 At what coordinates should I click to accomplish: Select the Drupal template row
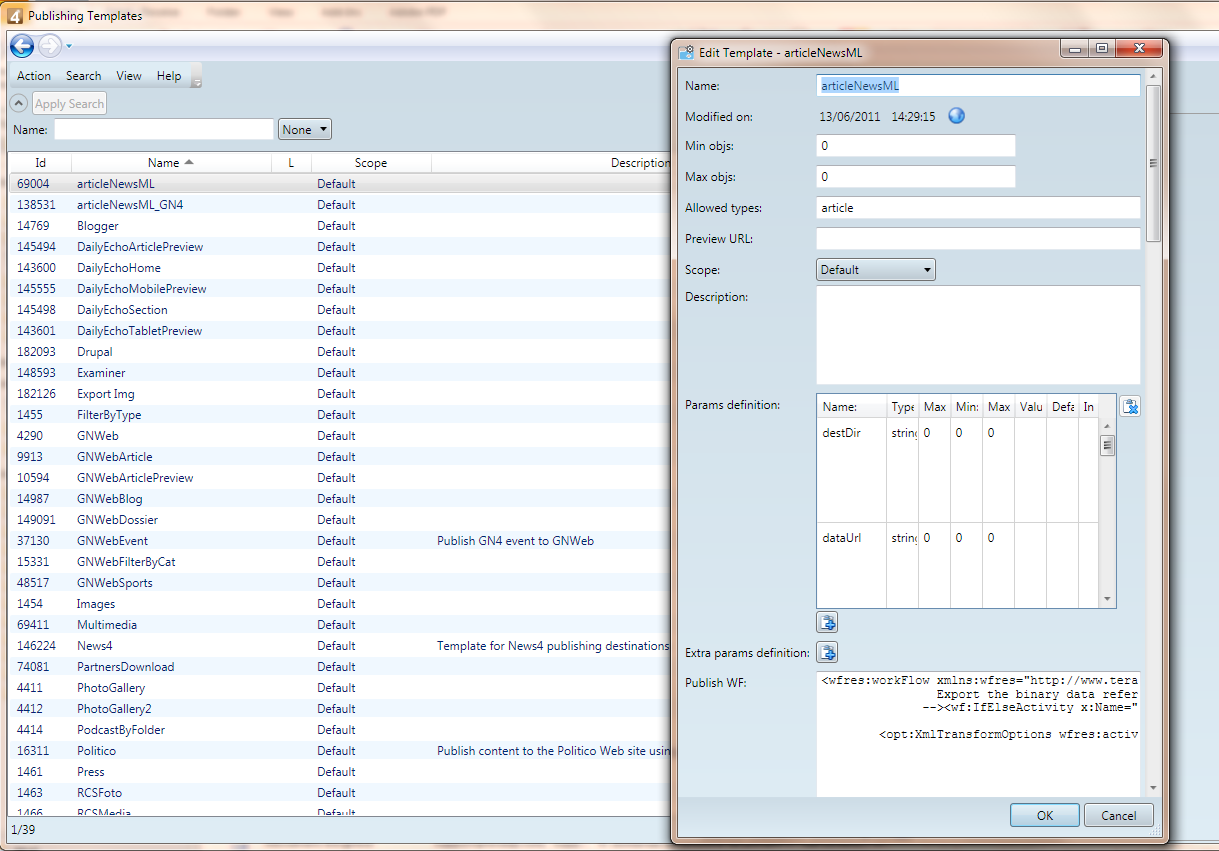tap(340, 352)
